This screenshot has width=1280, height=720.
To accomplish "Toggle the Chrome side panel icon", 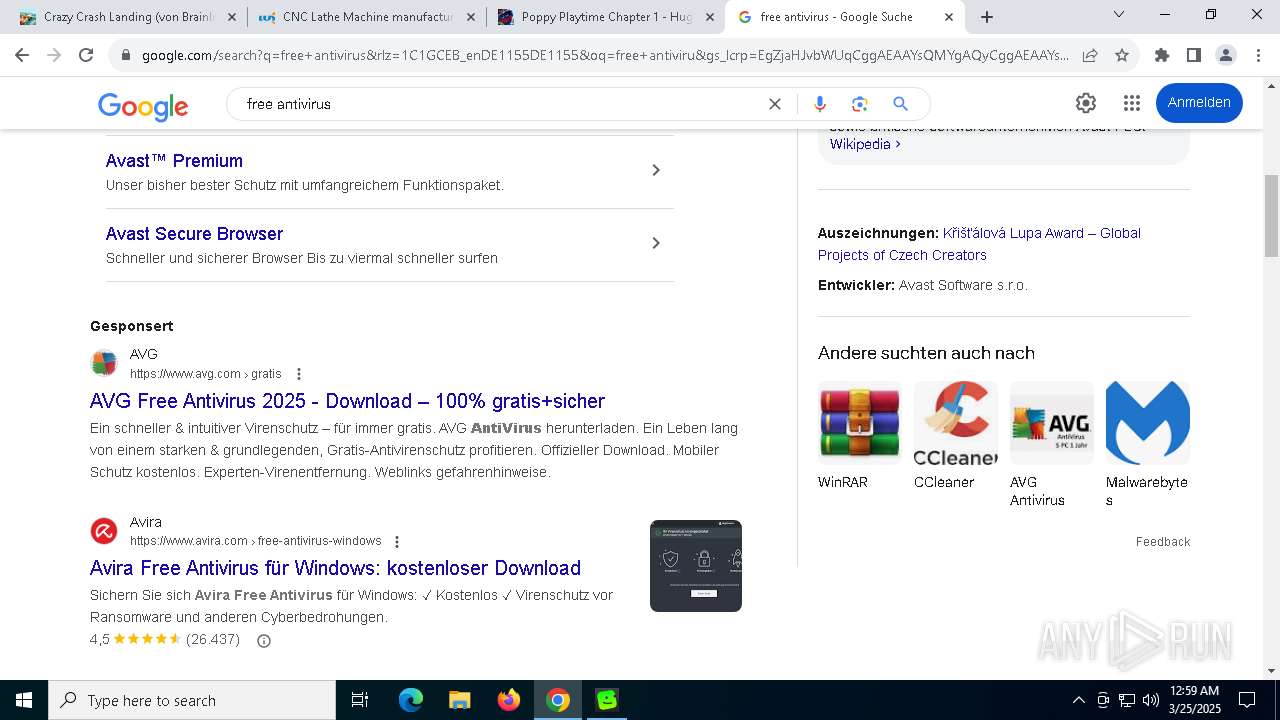I will tap(1193, 56).
